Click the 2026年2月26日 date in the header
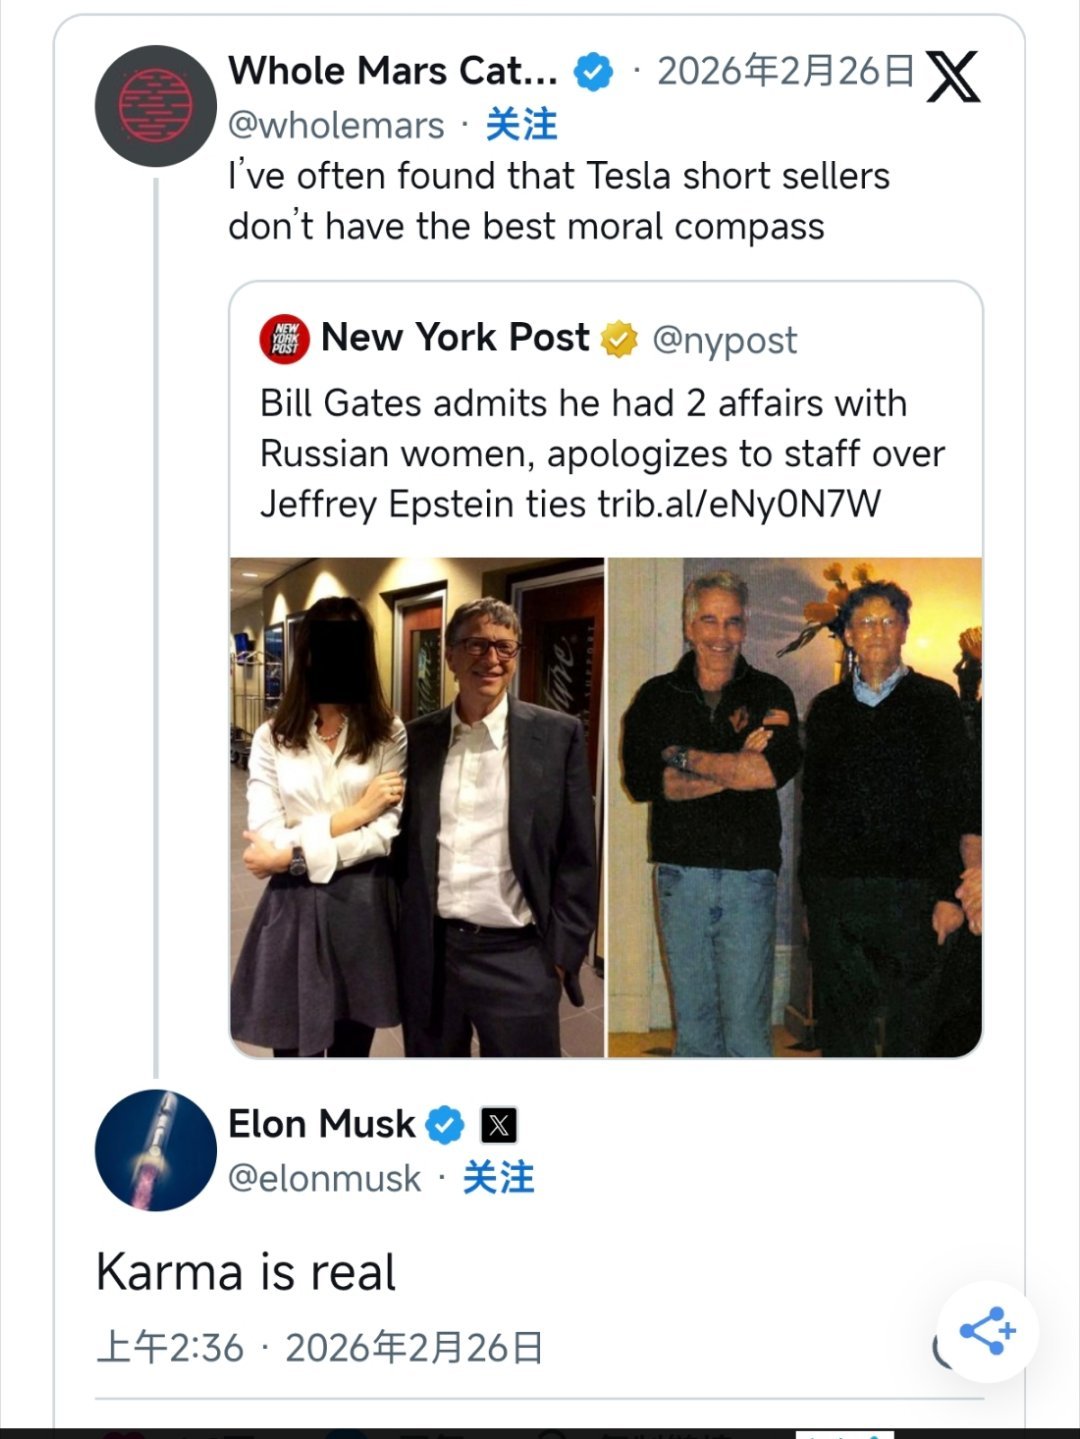 click(785, 71)
